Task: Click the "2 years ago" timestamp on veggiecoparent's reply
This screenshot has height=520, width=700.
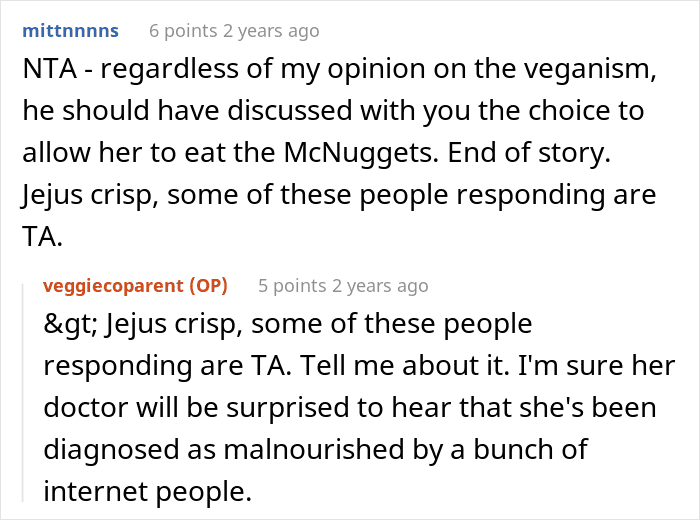Action: (380, 286)
